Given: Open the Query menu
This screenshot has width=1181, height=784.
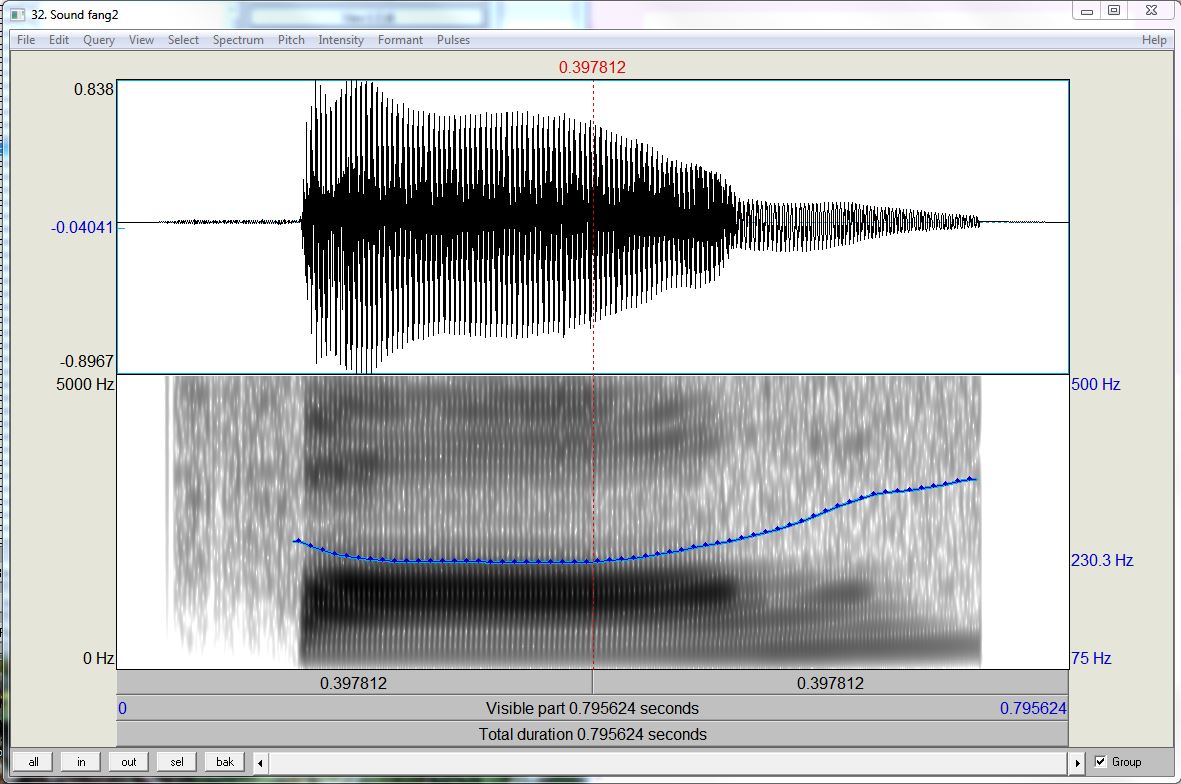Looking at the screenshot, I should click(99, 40).
